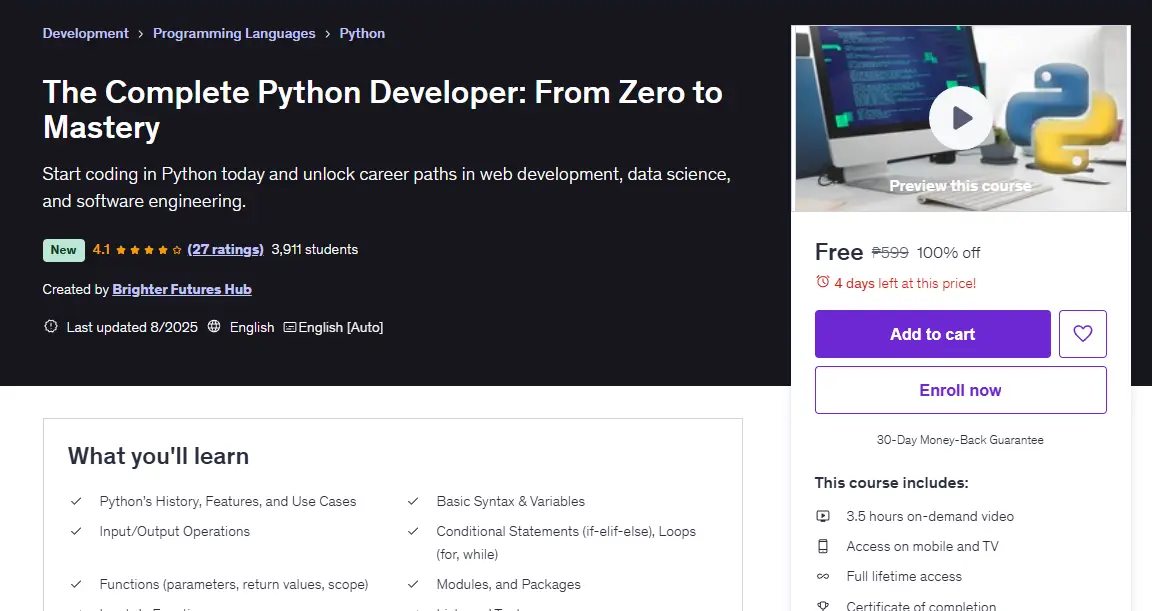Click 'Last updated 8/2025' text
This screenshot has height=611, width=1152.
pos(132,328)
